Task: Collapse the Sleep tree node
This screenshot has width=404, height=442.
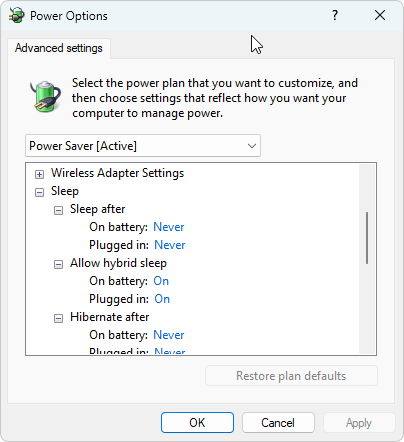Action: click(39, 192)
